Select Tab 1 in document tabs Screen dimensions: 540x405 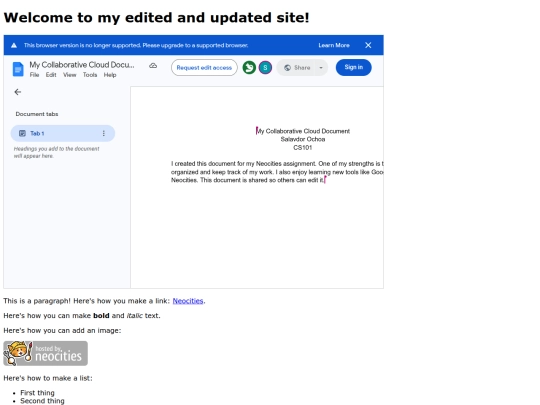pyautogui.click(x=63, y=133)
